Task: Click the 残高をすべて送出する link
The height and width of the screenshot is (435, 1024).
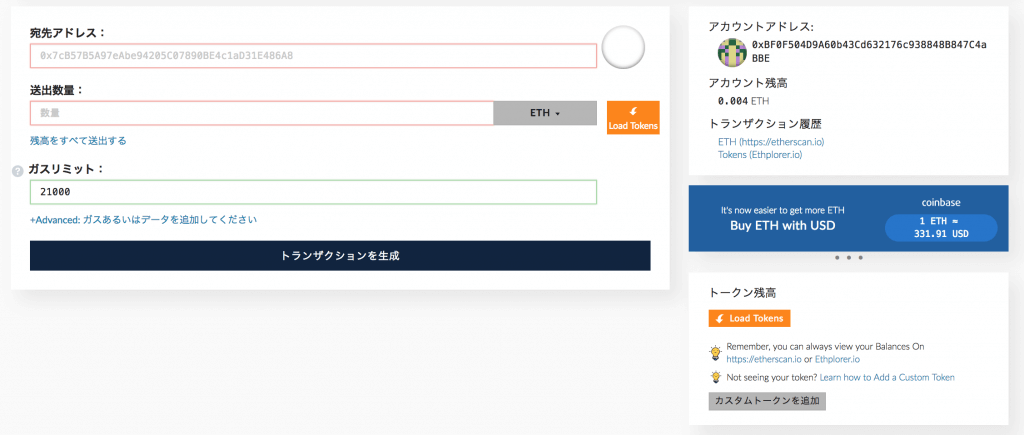Action: (78, 140)
